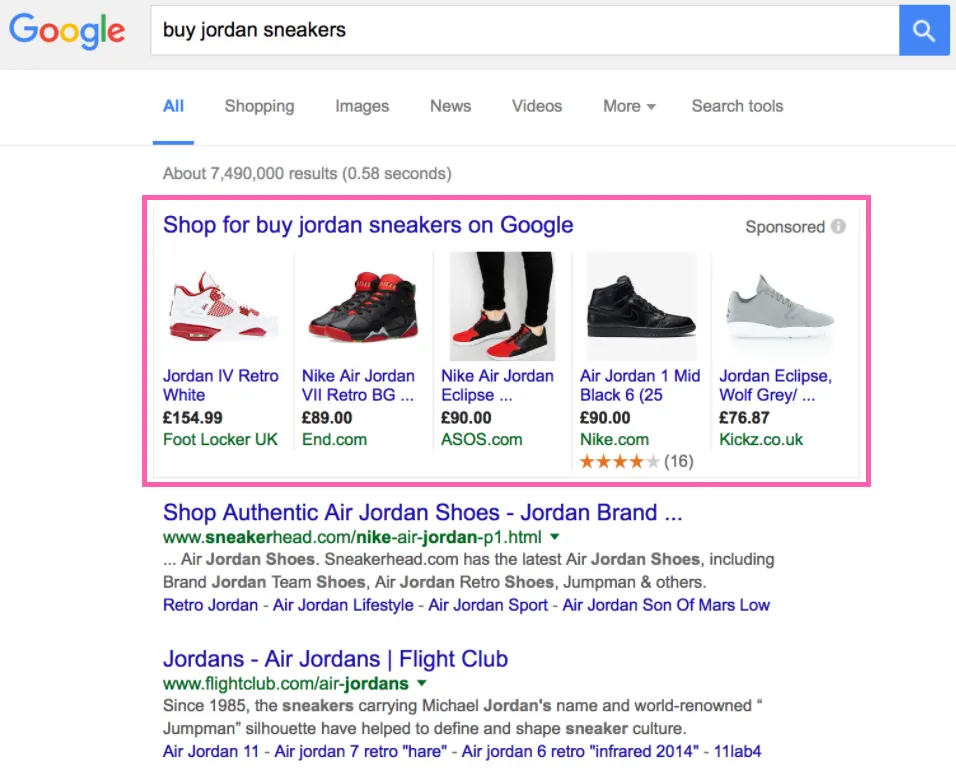
Task: Open the Retro Jordan sitelink
Action: pyautogui.click(x=210, y=605)
